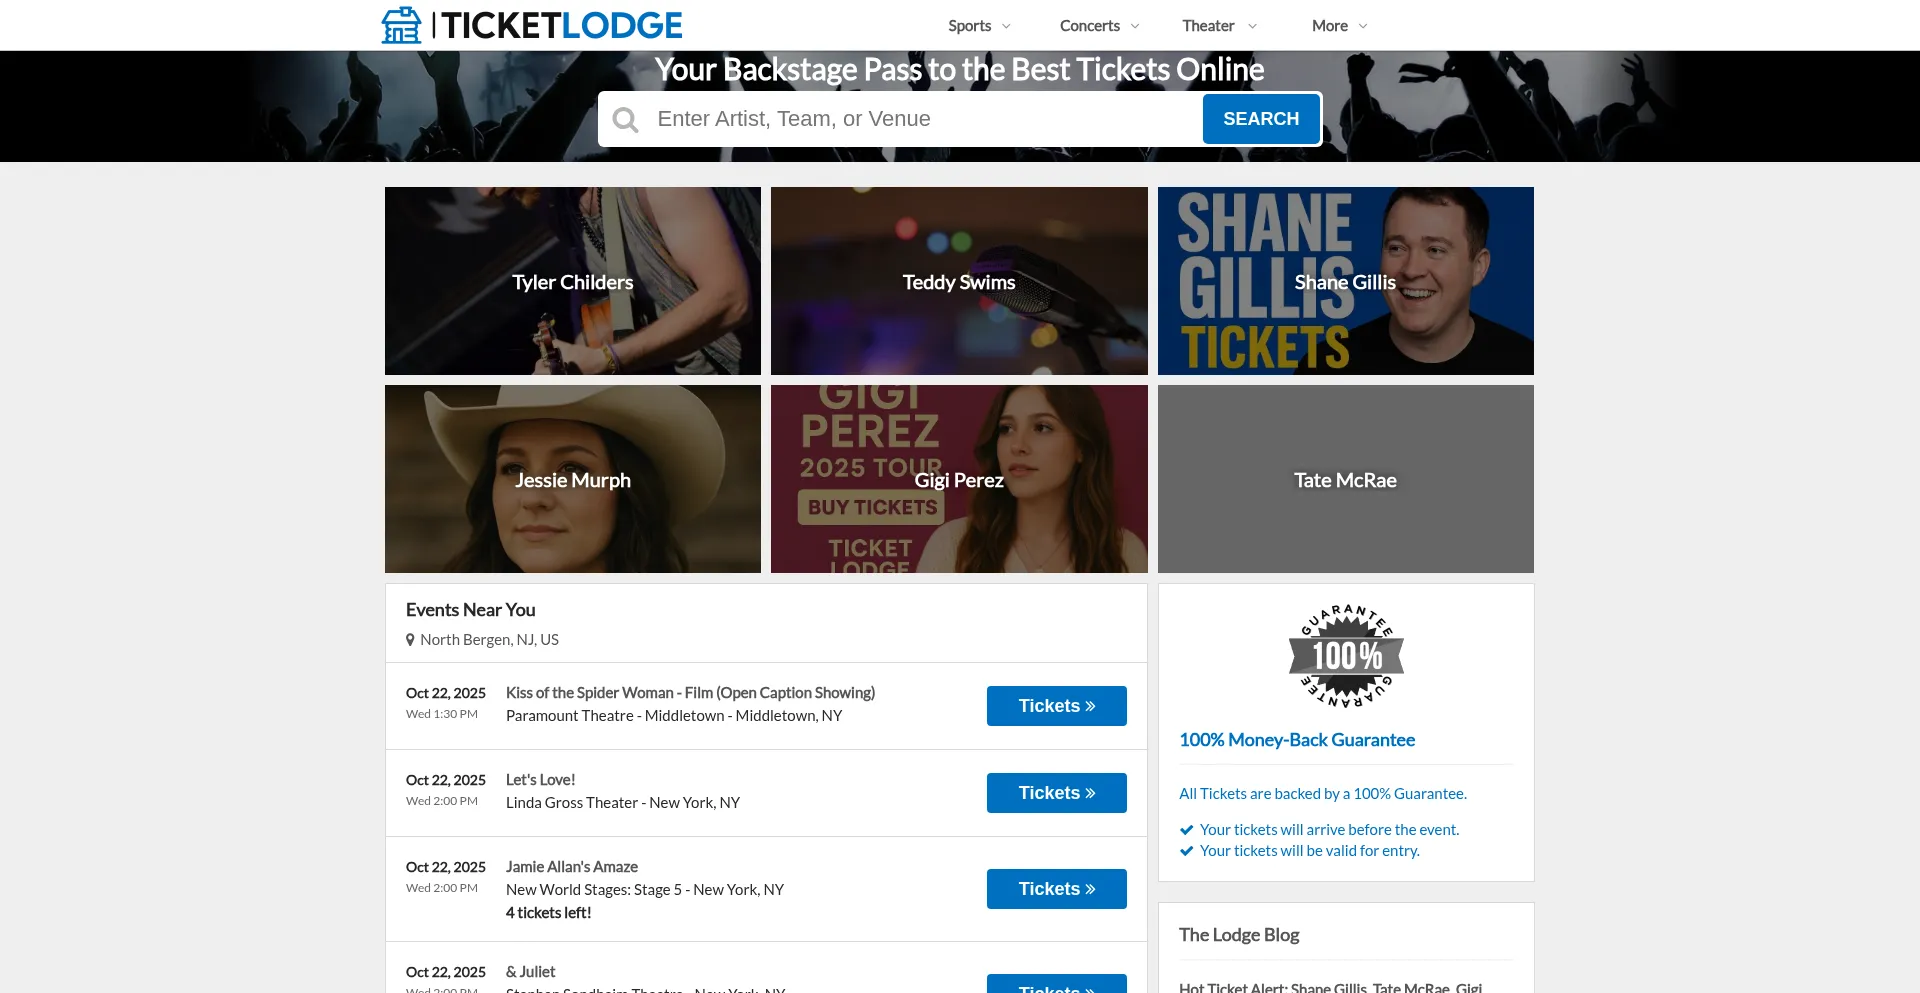This screenshot has height=993, width=1920.
Task: Click Tickets button for Jamie Allan's Amaze
Action: pyautogui.click(x=1057, y=889)
